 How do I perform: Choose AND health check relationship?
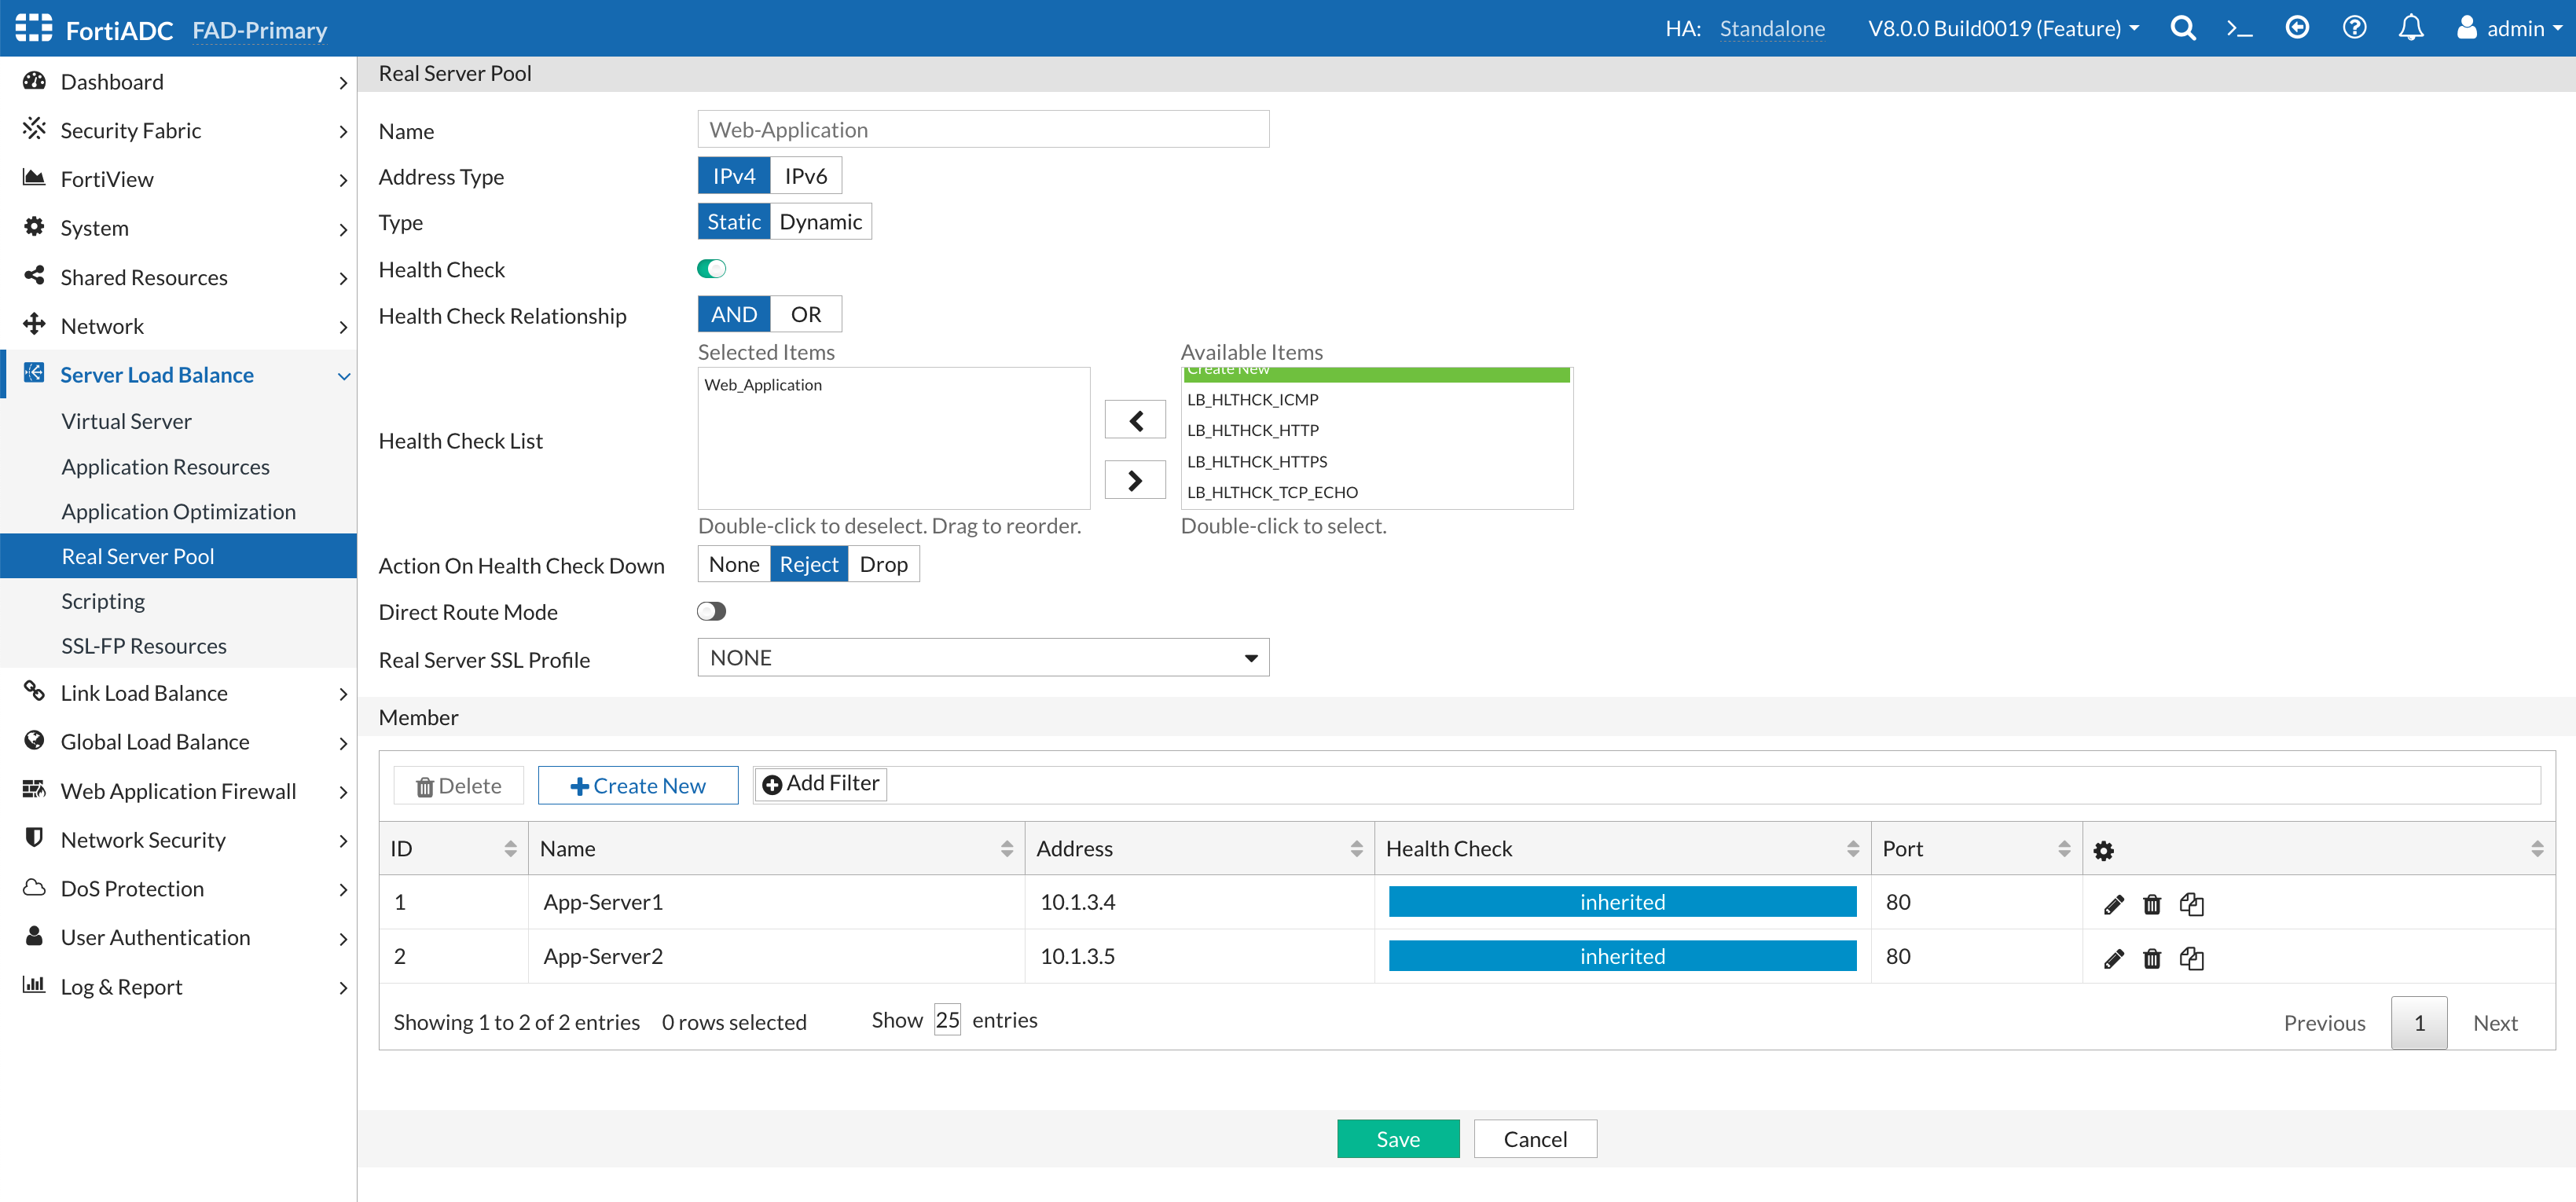733,314
